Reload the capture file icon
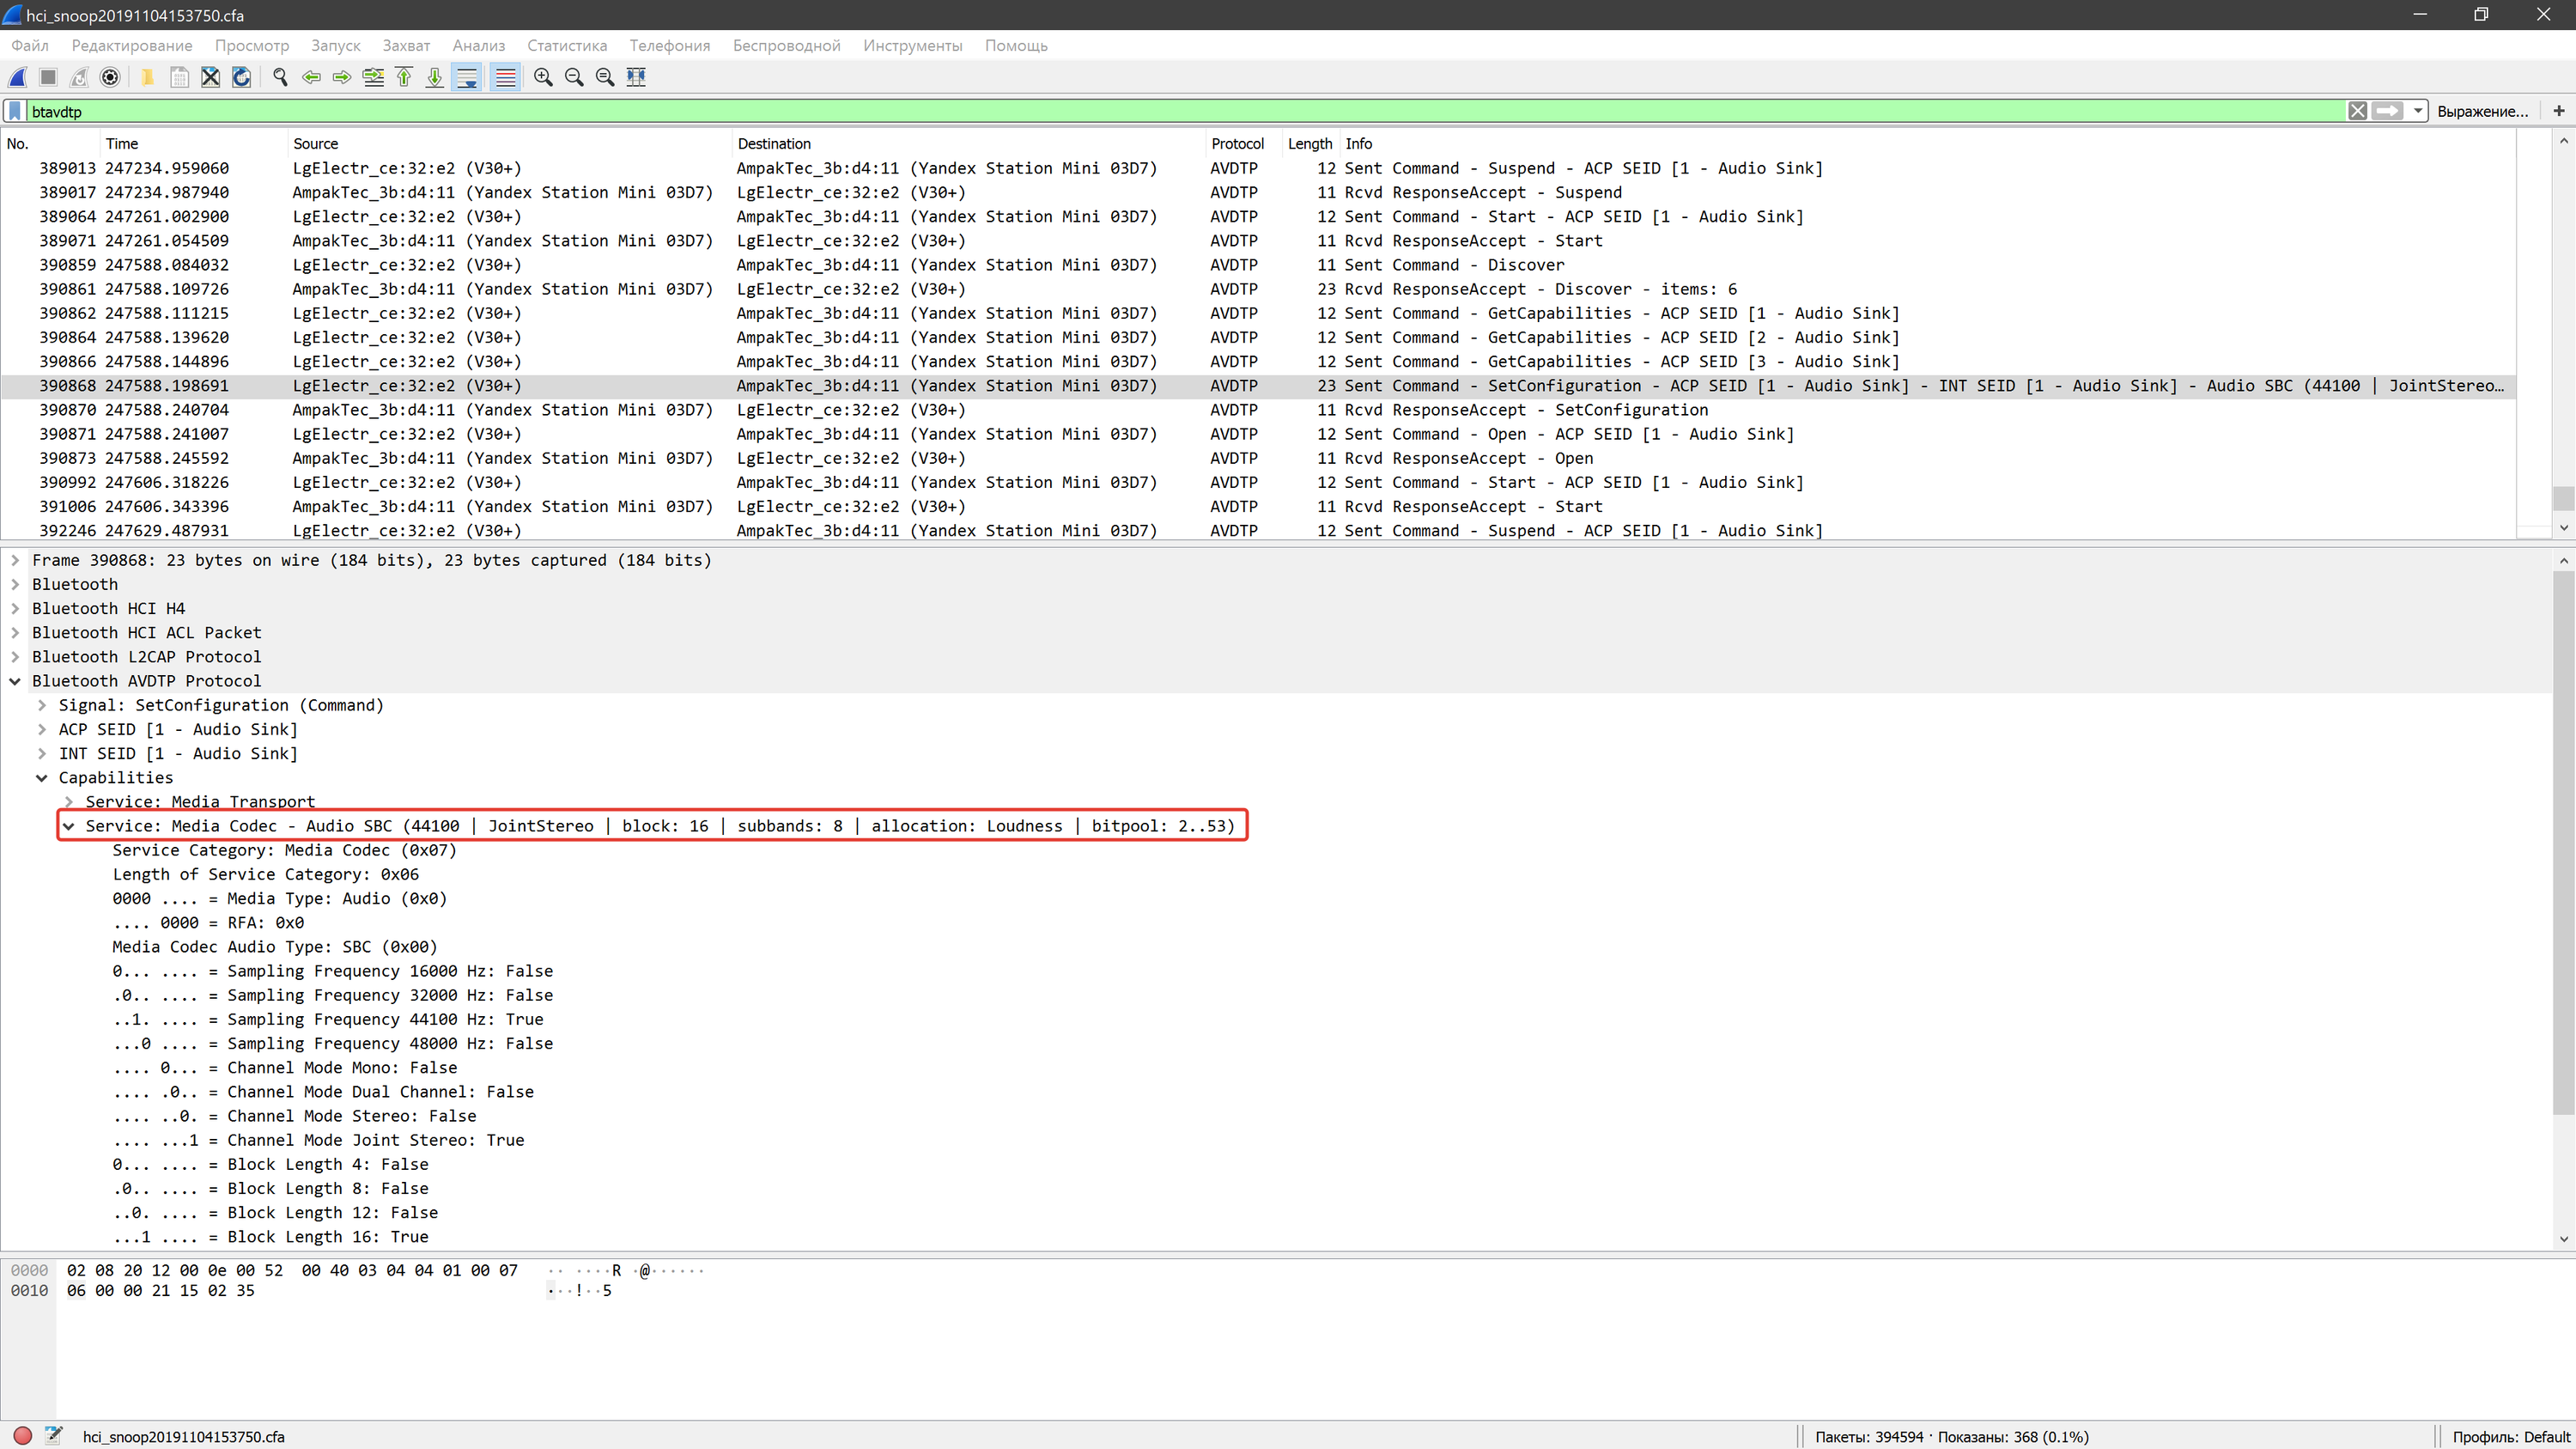The width and height of the screenshot is (2576, 1449). coord(241,77)
